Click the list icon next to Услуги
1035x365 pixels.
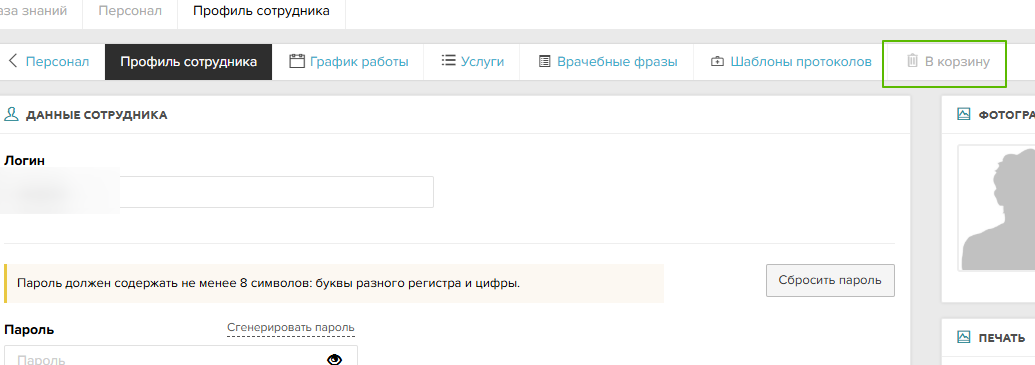[x=448, y=61]
